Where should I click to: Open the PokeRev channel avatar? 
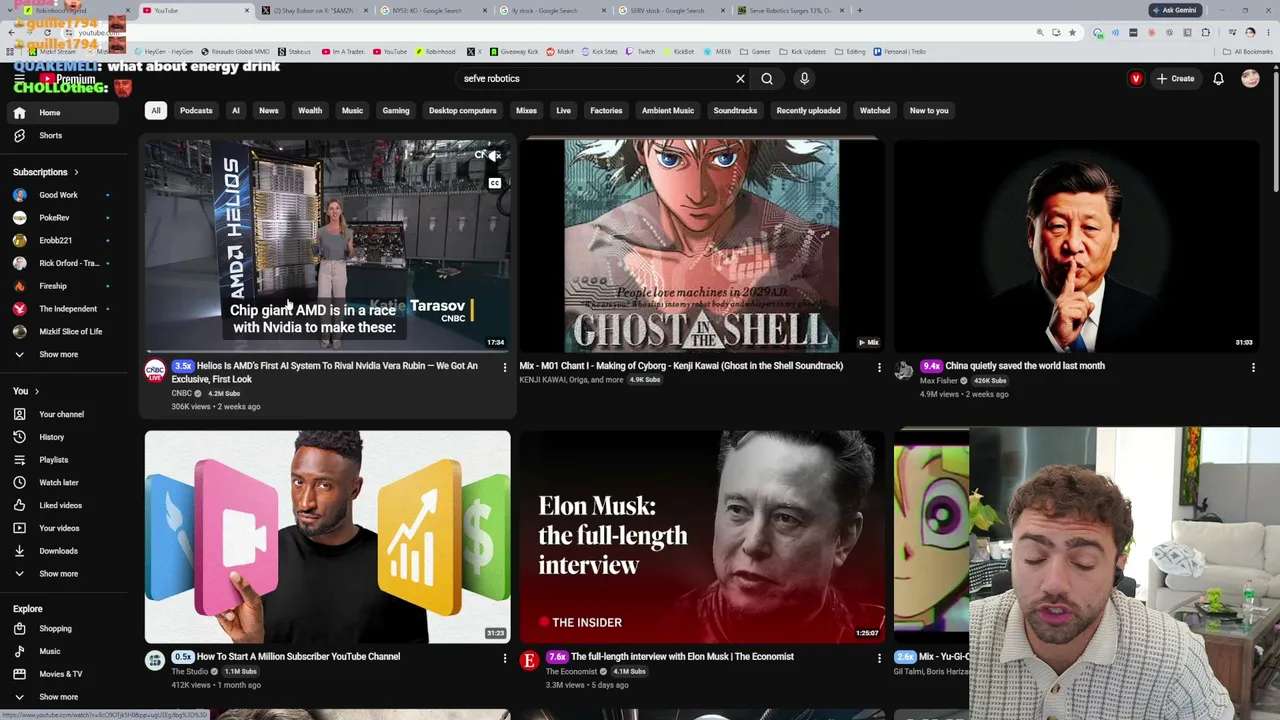[19, 218]
